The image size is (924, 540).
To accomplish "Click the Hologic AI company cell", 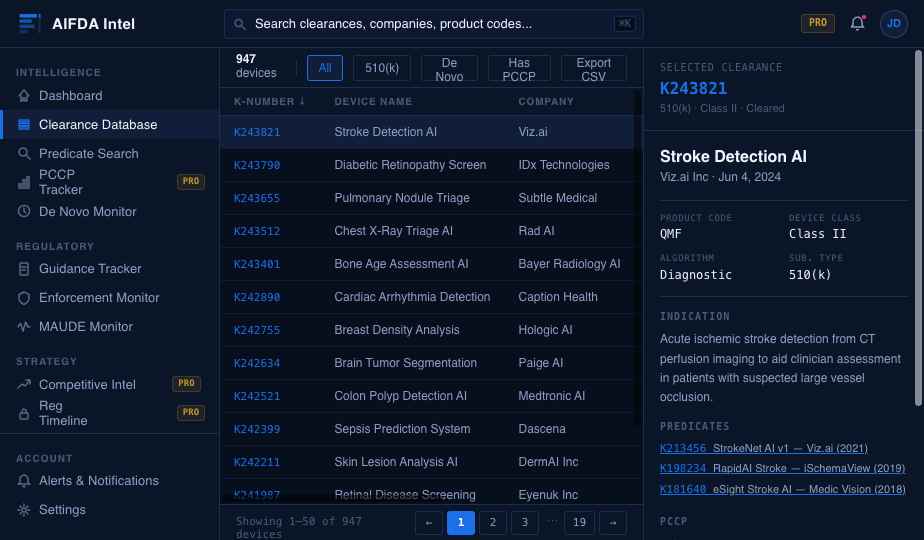I will [x=545, y=330].
